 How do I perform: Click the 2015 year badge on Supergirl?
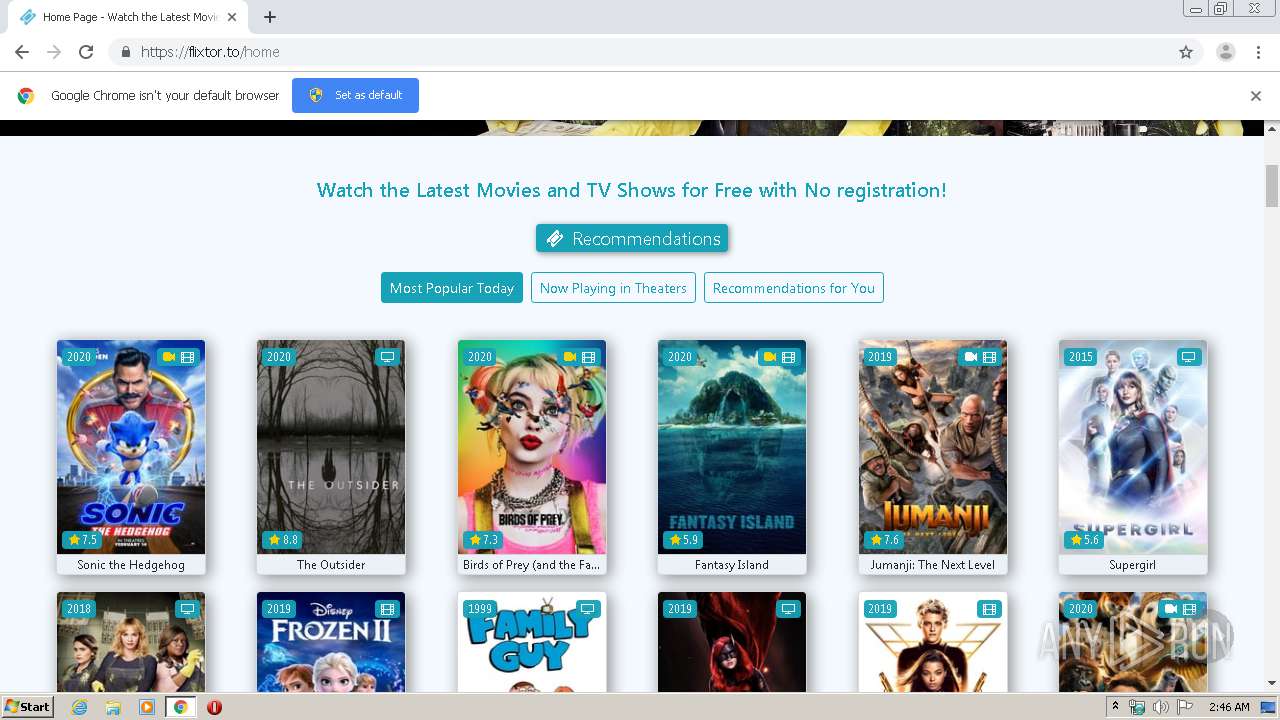1081,357
